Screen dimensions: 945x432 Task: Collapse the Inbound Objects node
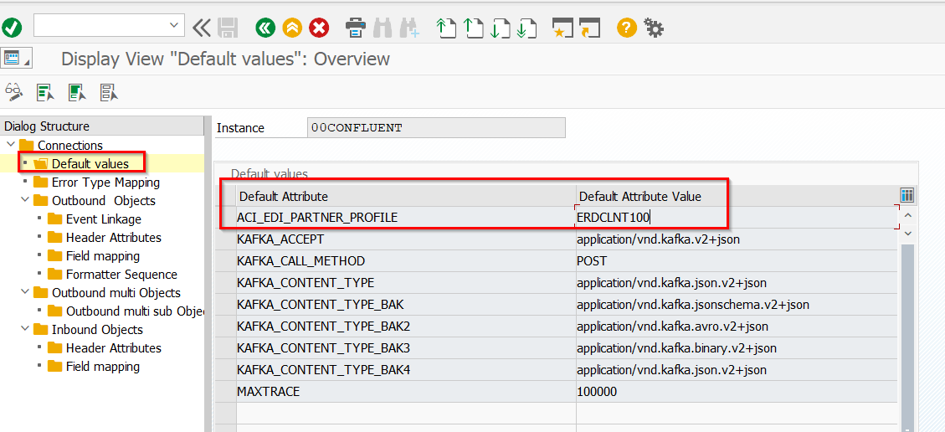(x=25, y=329)
